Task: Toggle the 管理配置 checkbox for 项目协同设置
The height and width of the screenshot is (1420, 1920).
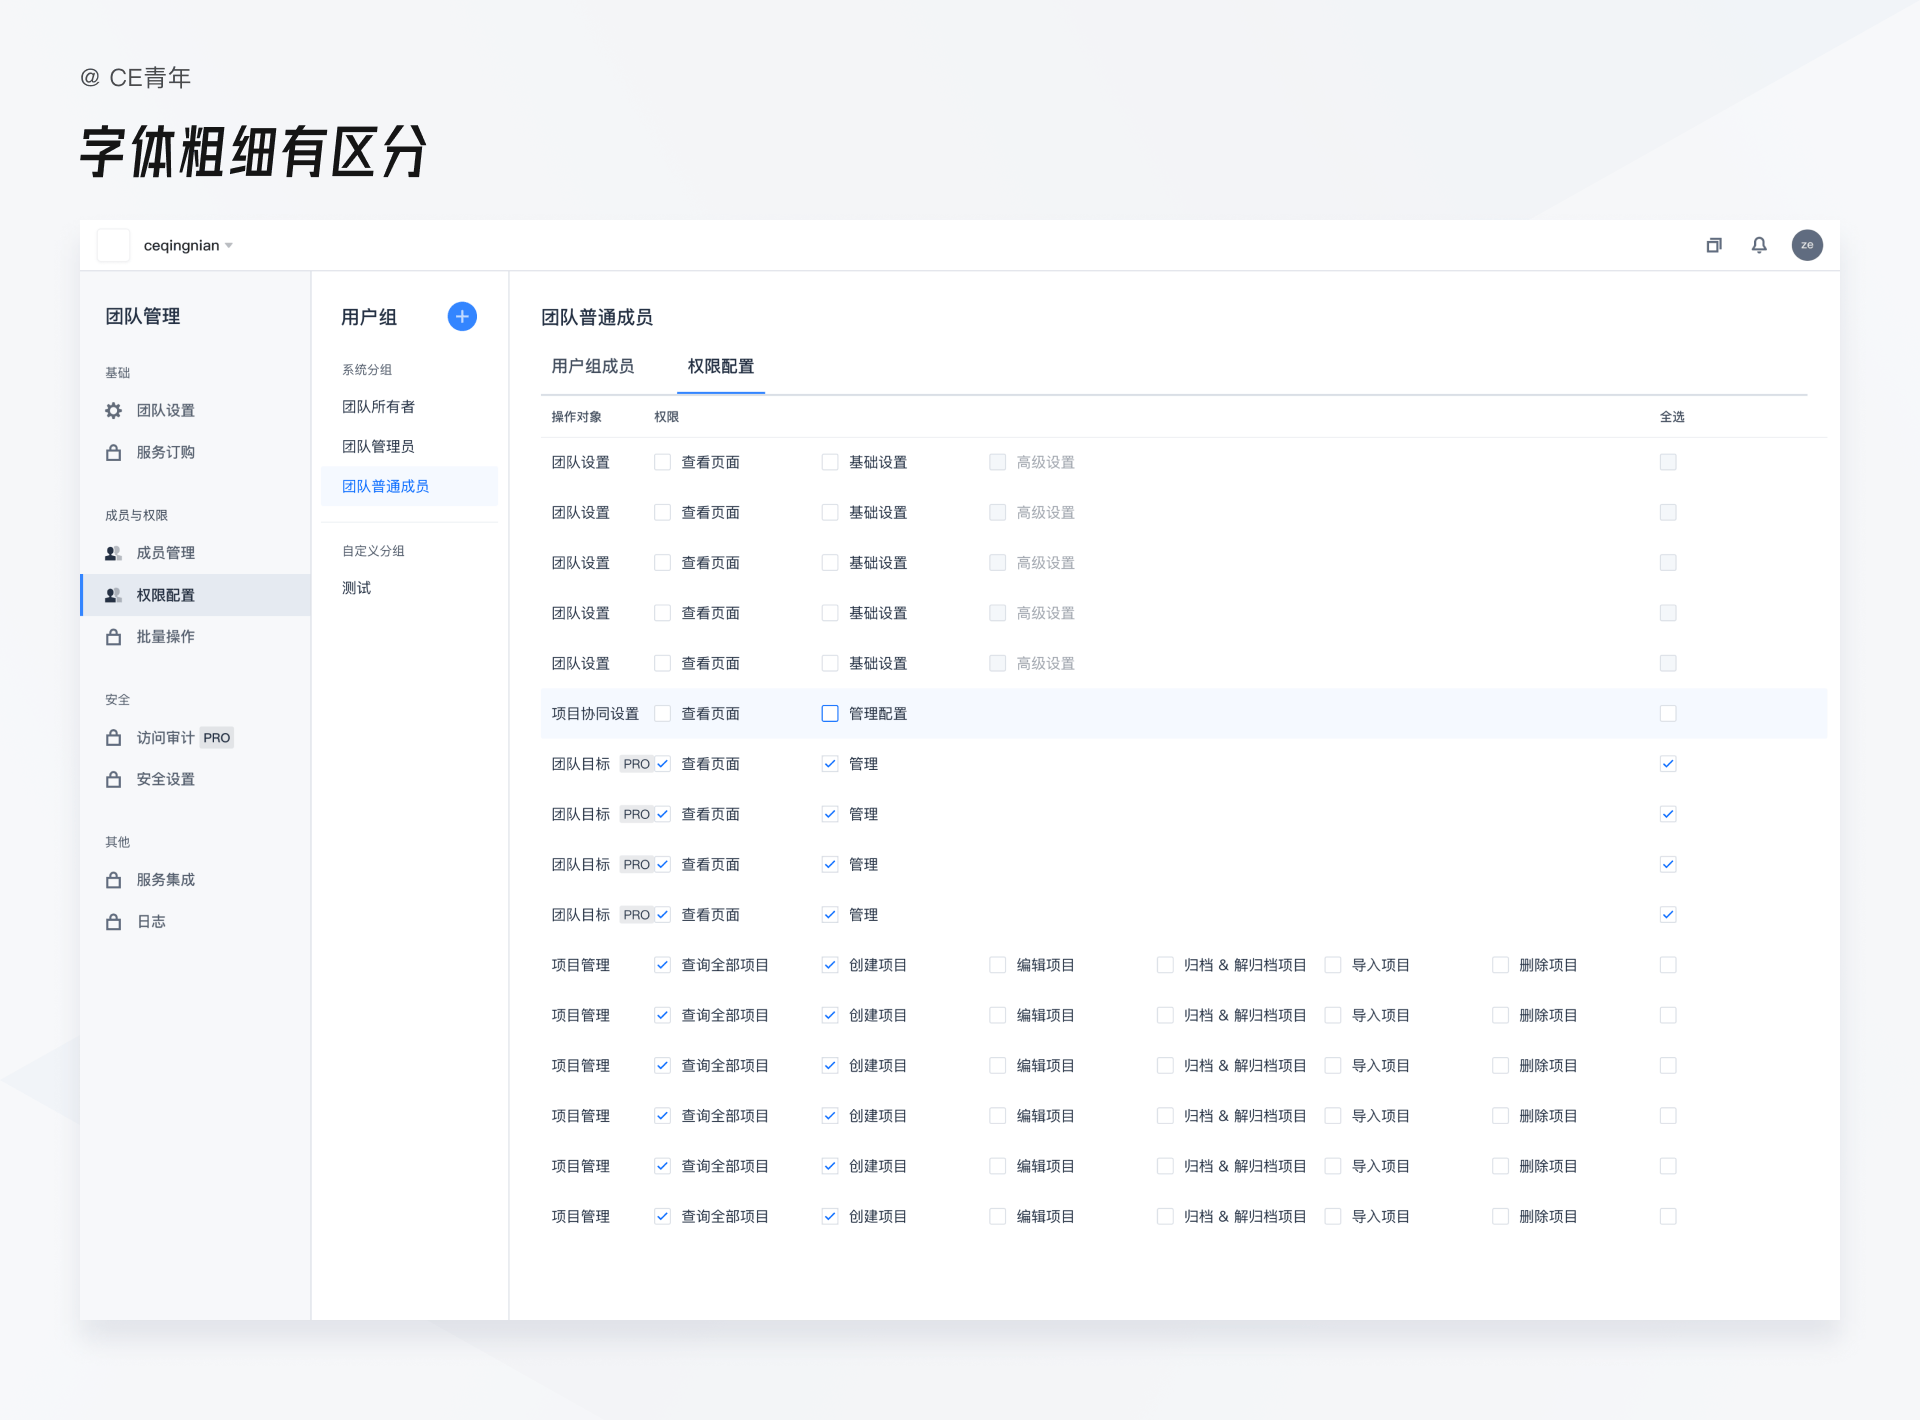Action: [829, 713]
